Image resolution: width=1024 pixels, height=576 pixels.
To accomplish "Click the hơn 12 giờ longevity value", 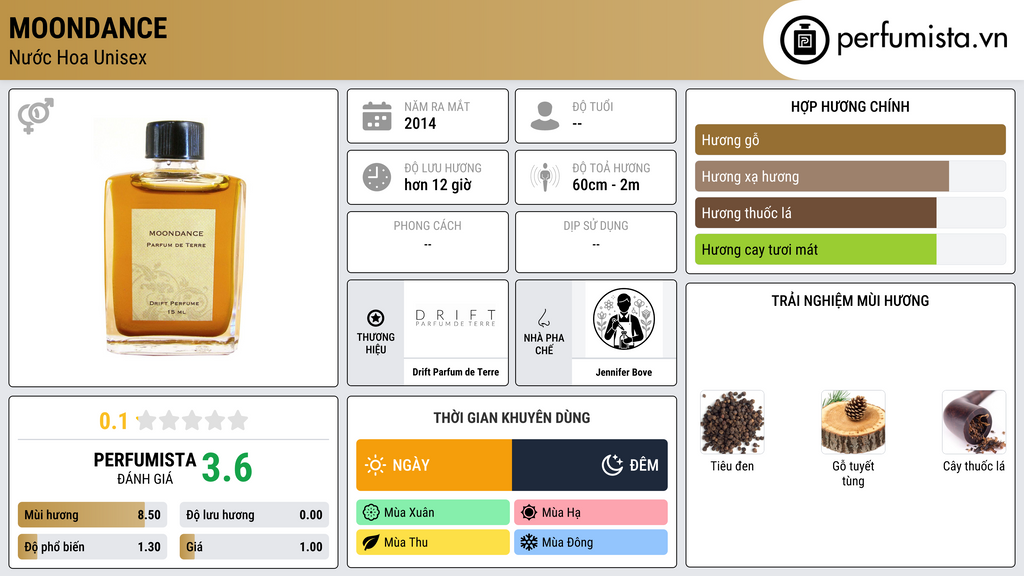I will [438, 185].
